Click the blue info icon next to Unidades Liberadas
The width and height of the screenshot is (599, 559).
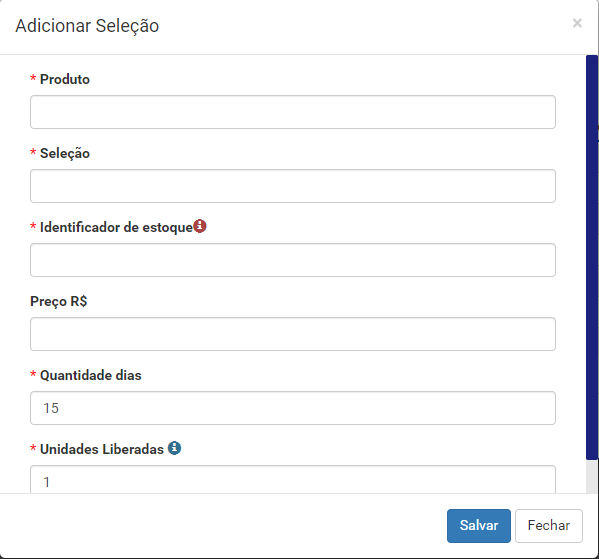click(175, 448)
